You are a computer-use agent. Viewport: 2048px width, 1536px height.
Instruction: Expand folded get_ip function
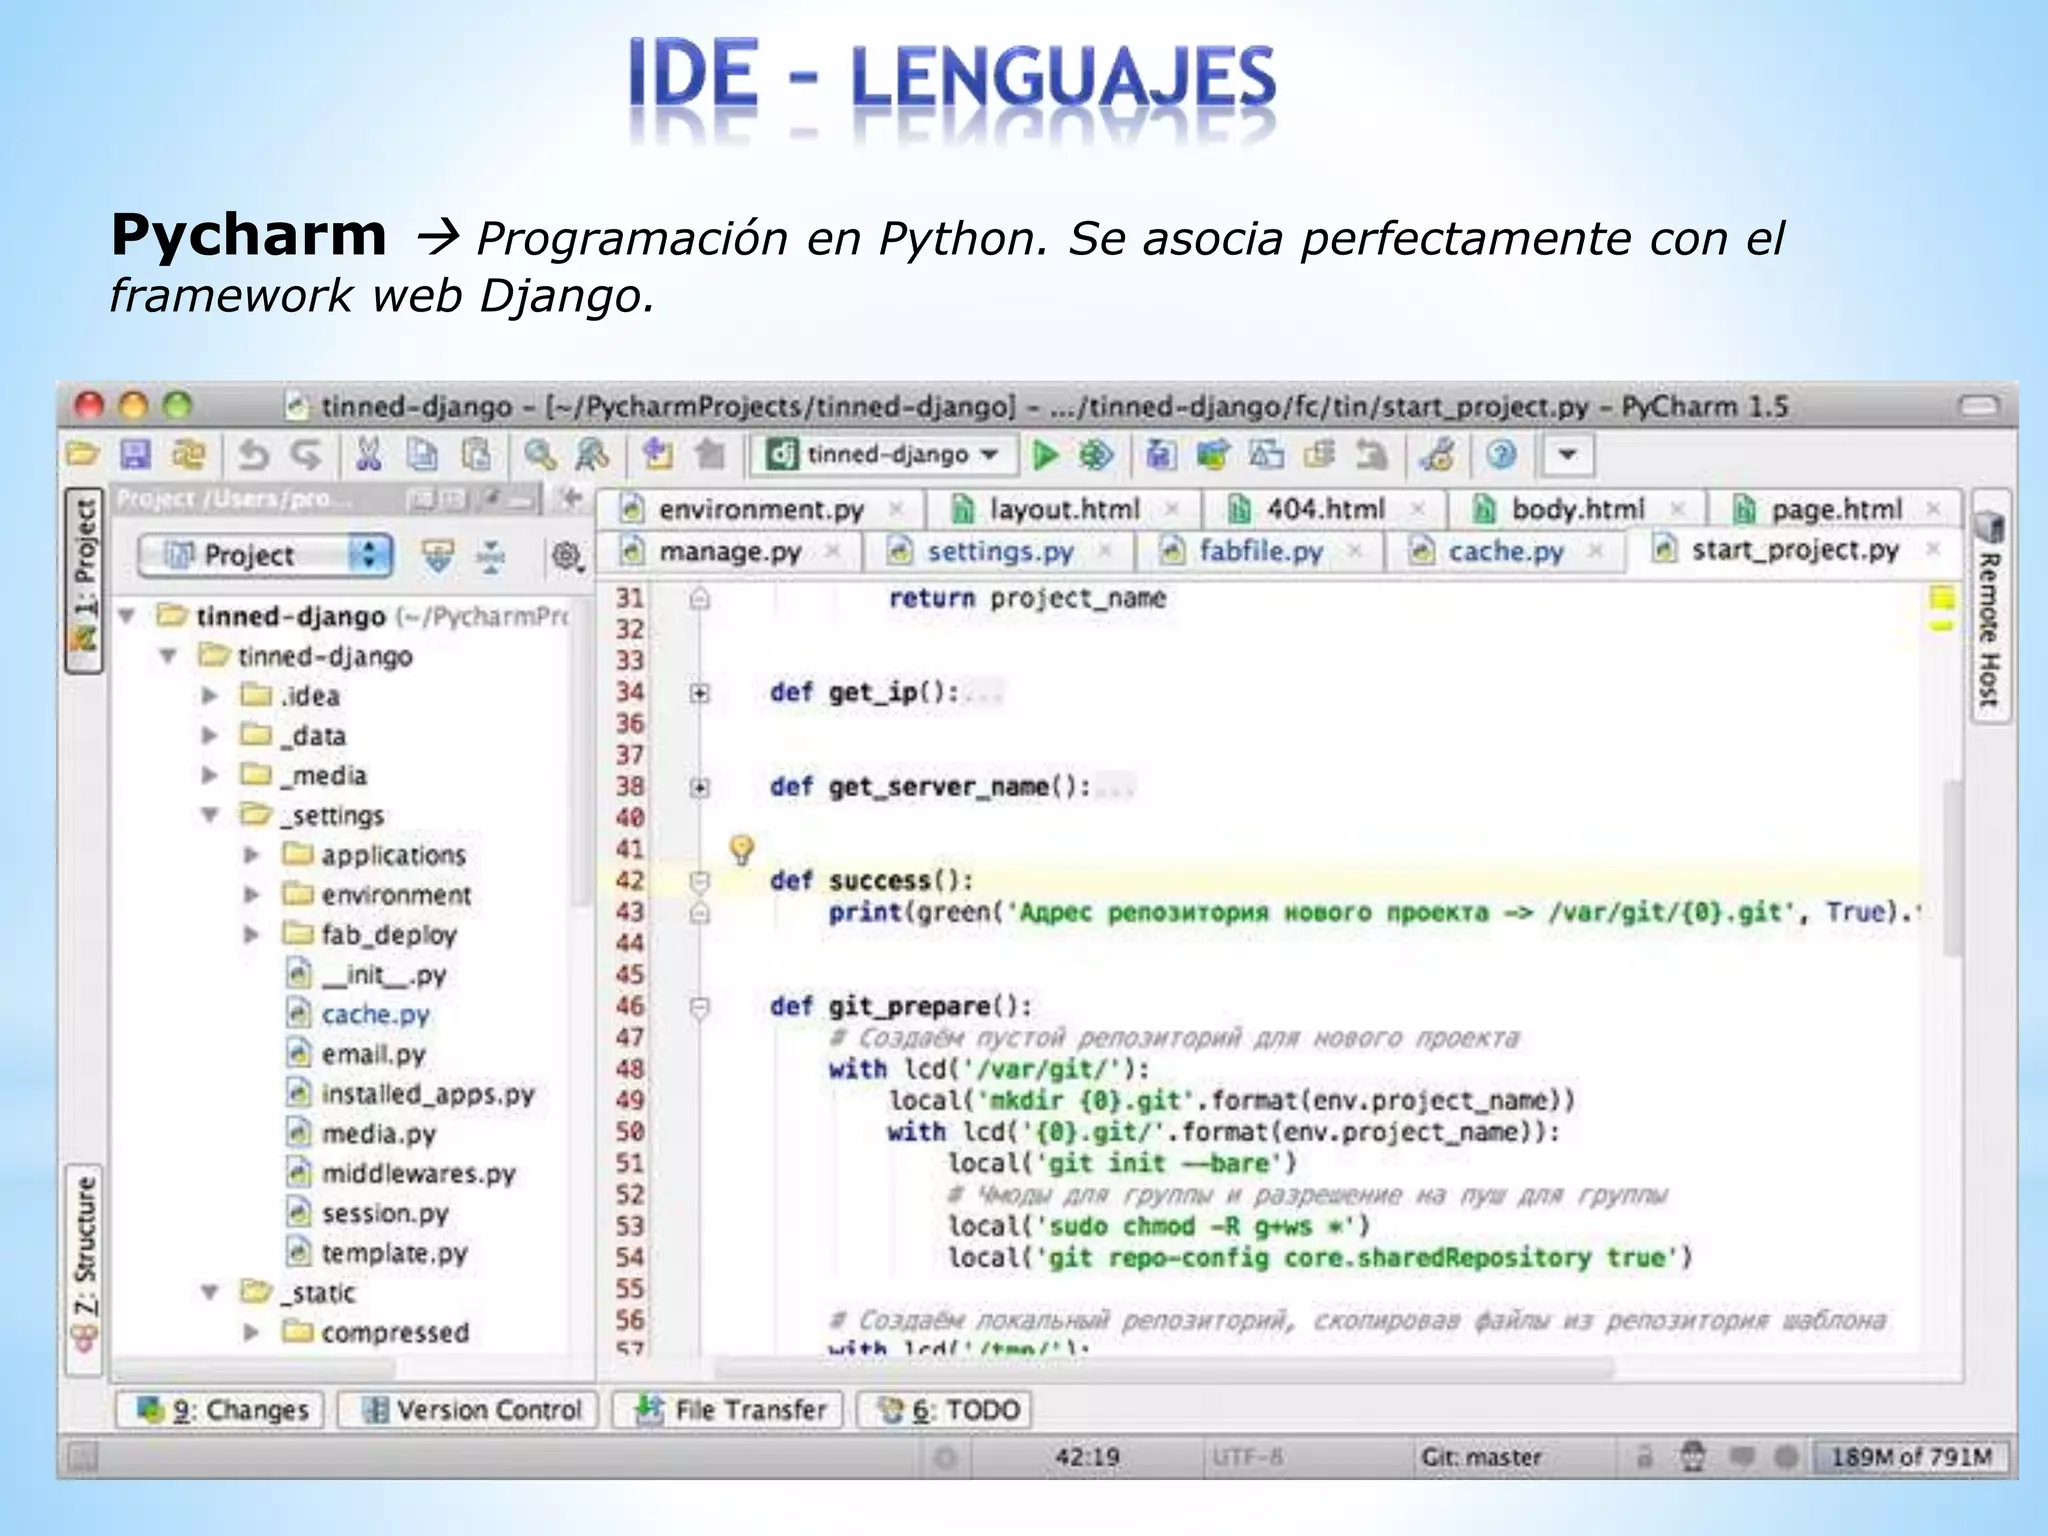[700, 693]
